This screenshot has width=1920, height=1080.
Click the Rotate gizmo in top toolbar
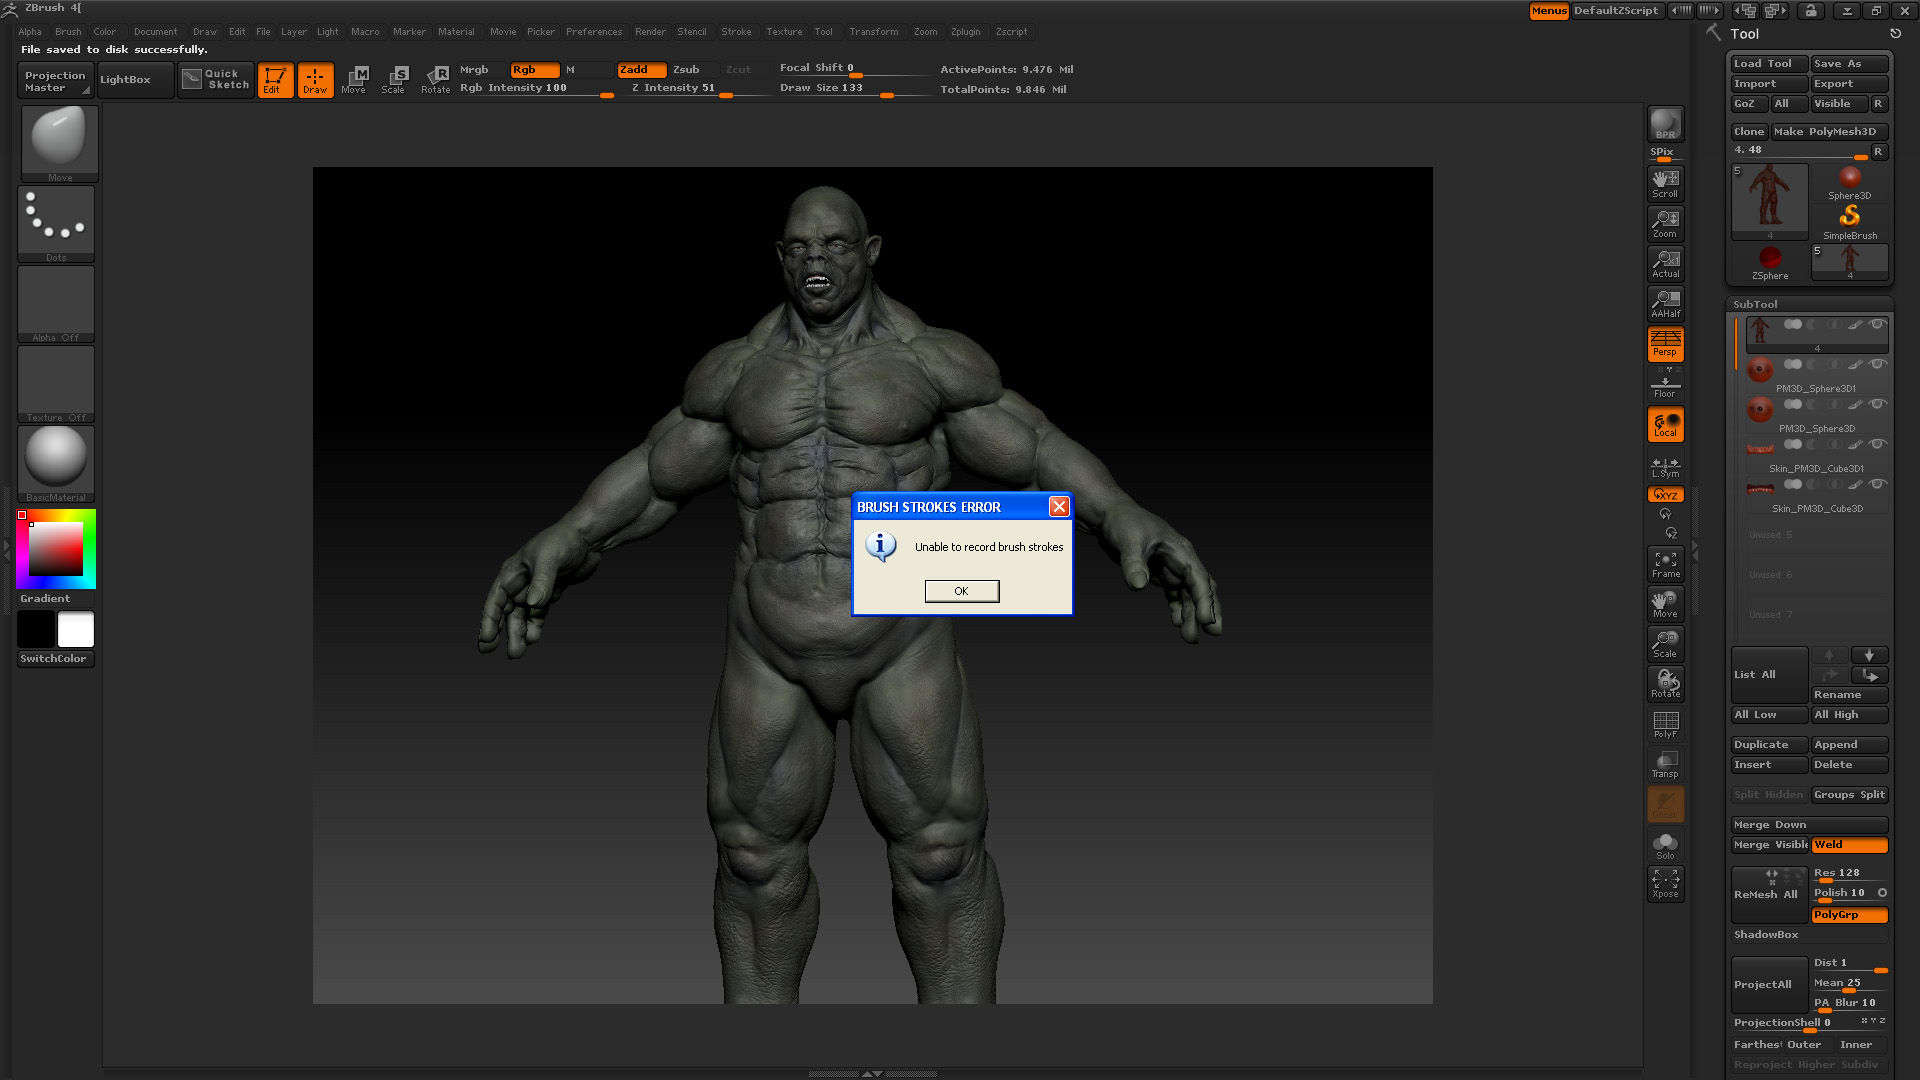click(435, 79)
